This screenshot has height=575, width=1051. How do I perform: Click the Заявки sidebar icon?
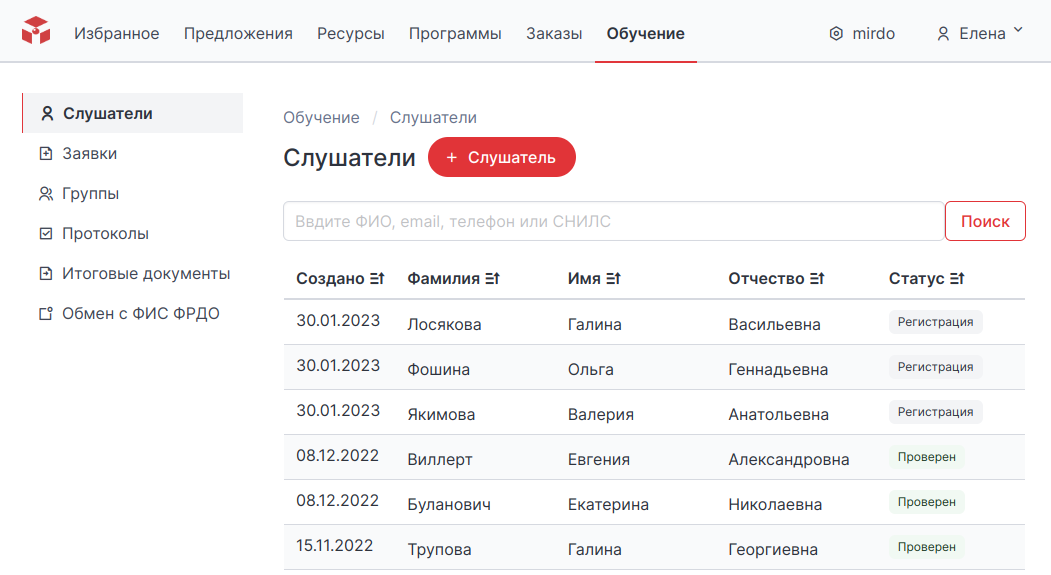(45, 154)
